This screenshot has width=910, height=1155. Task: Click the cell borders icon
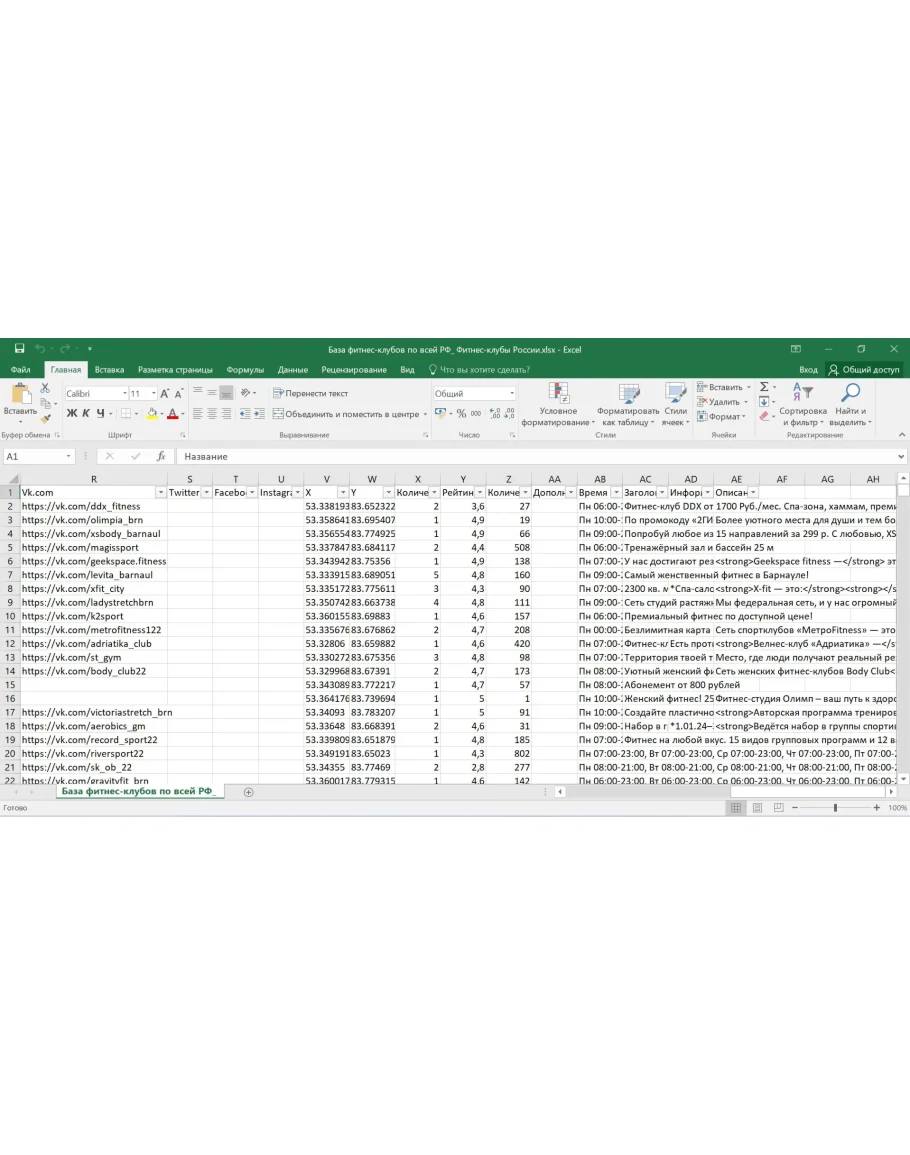tap(126, 413)
